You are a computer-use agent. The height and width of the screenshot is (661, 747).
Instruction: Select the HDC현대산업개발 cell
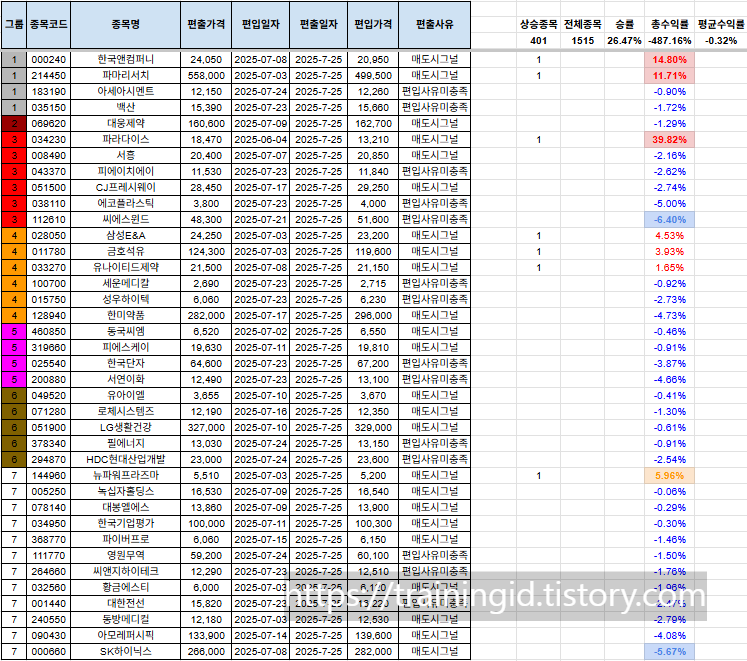click(x=126, y=459)
